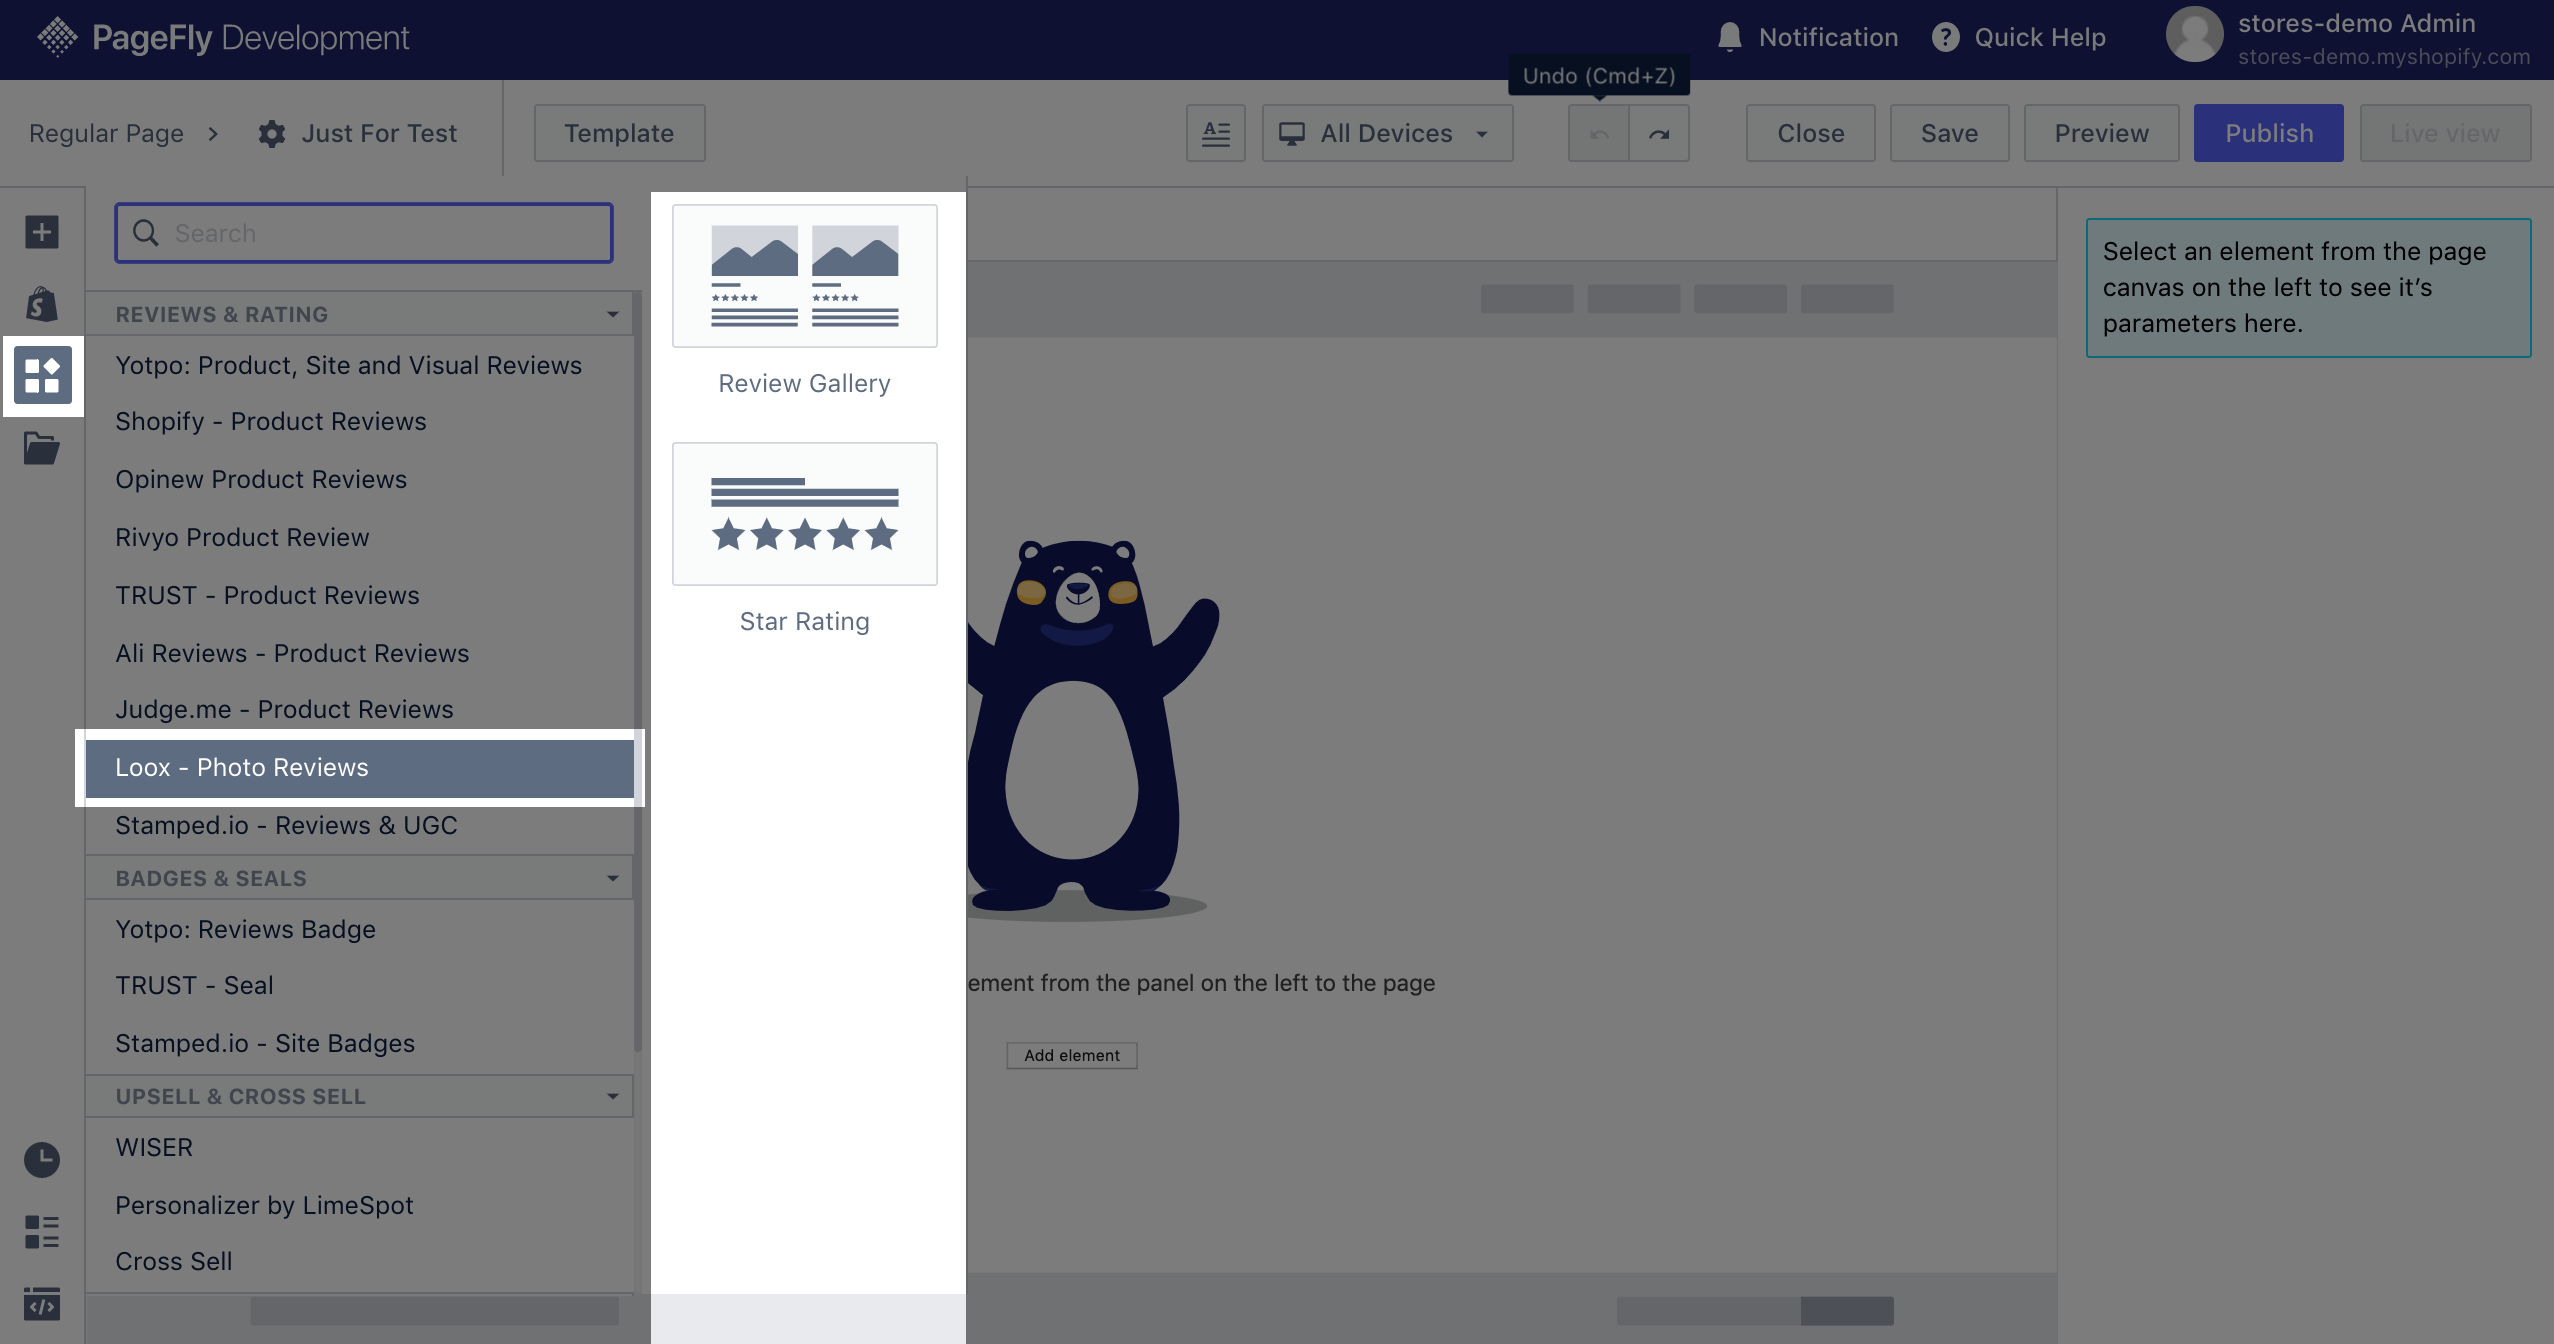
Task: Click the PageFly logo icon
Action: 57,37
